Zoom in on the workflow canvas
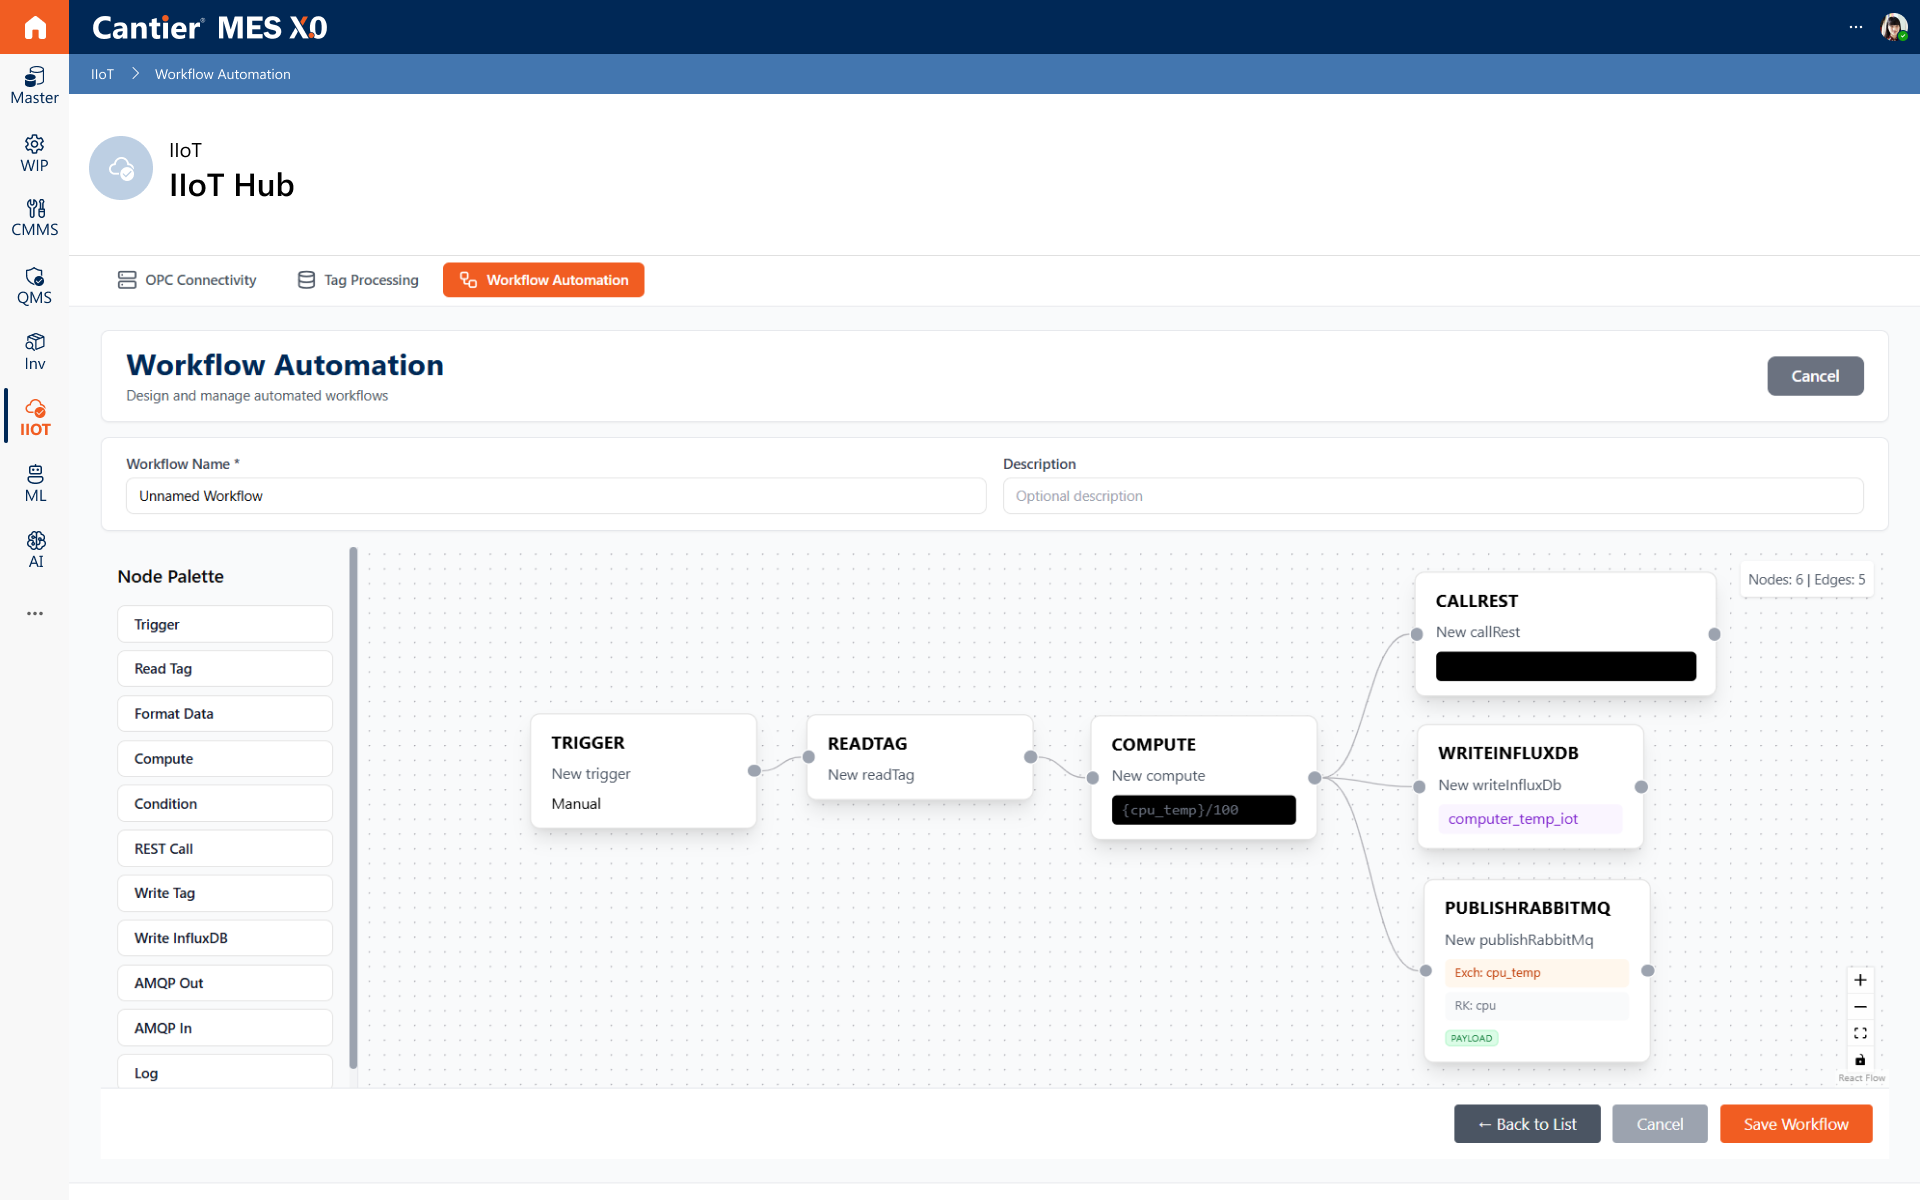The image size is (1920, 1200). (1860, 980)
